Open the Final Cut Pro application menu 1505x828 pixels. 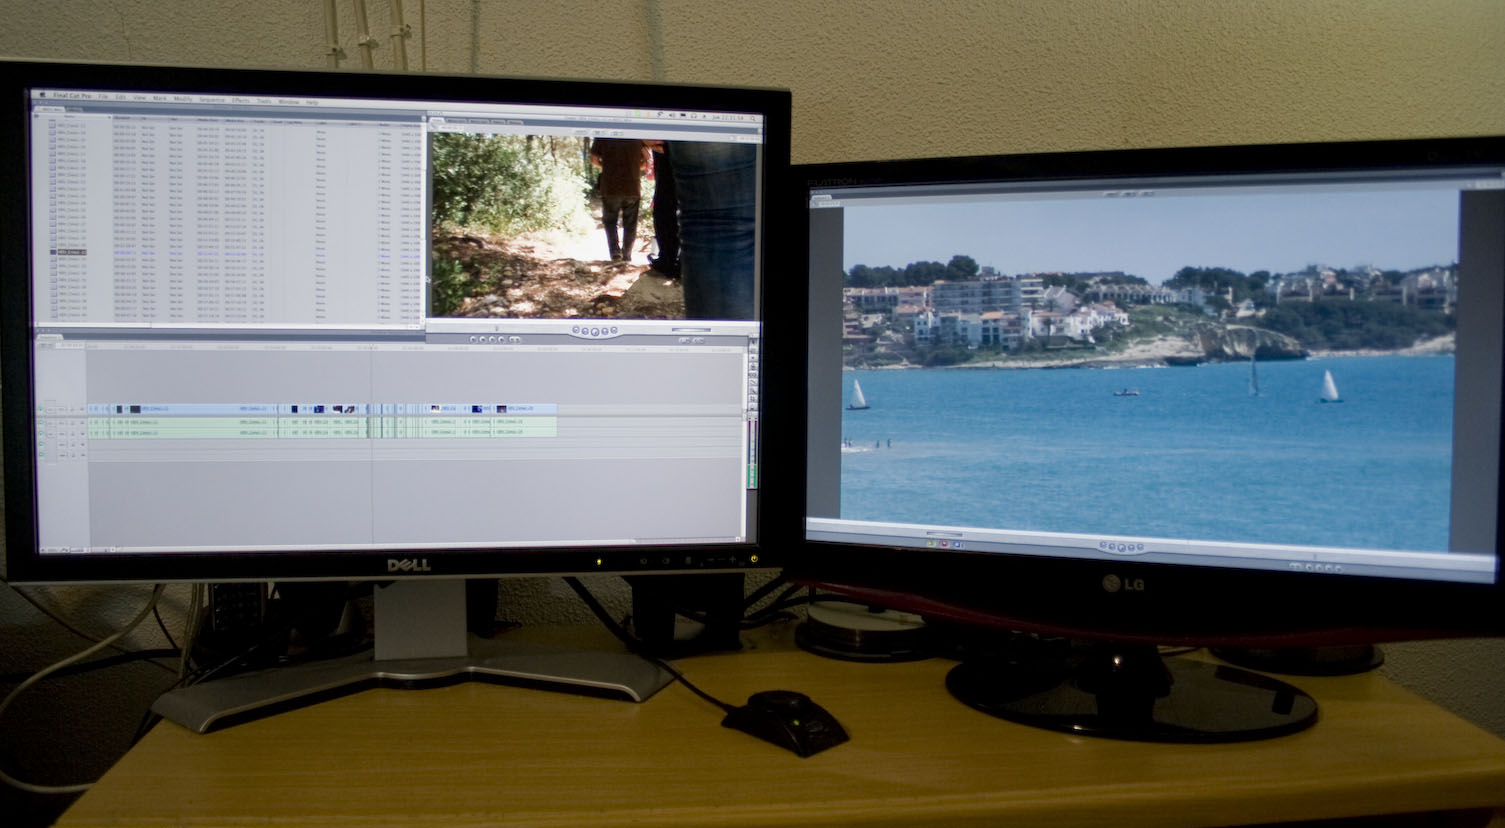pos(72,96)
